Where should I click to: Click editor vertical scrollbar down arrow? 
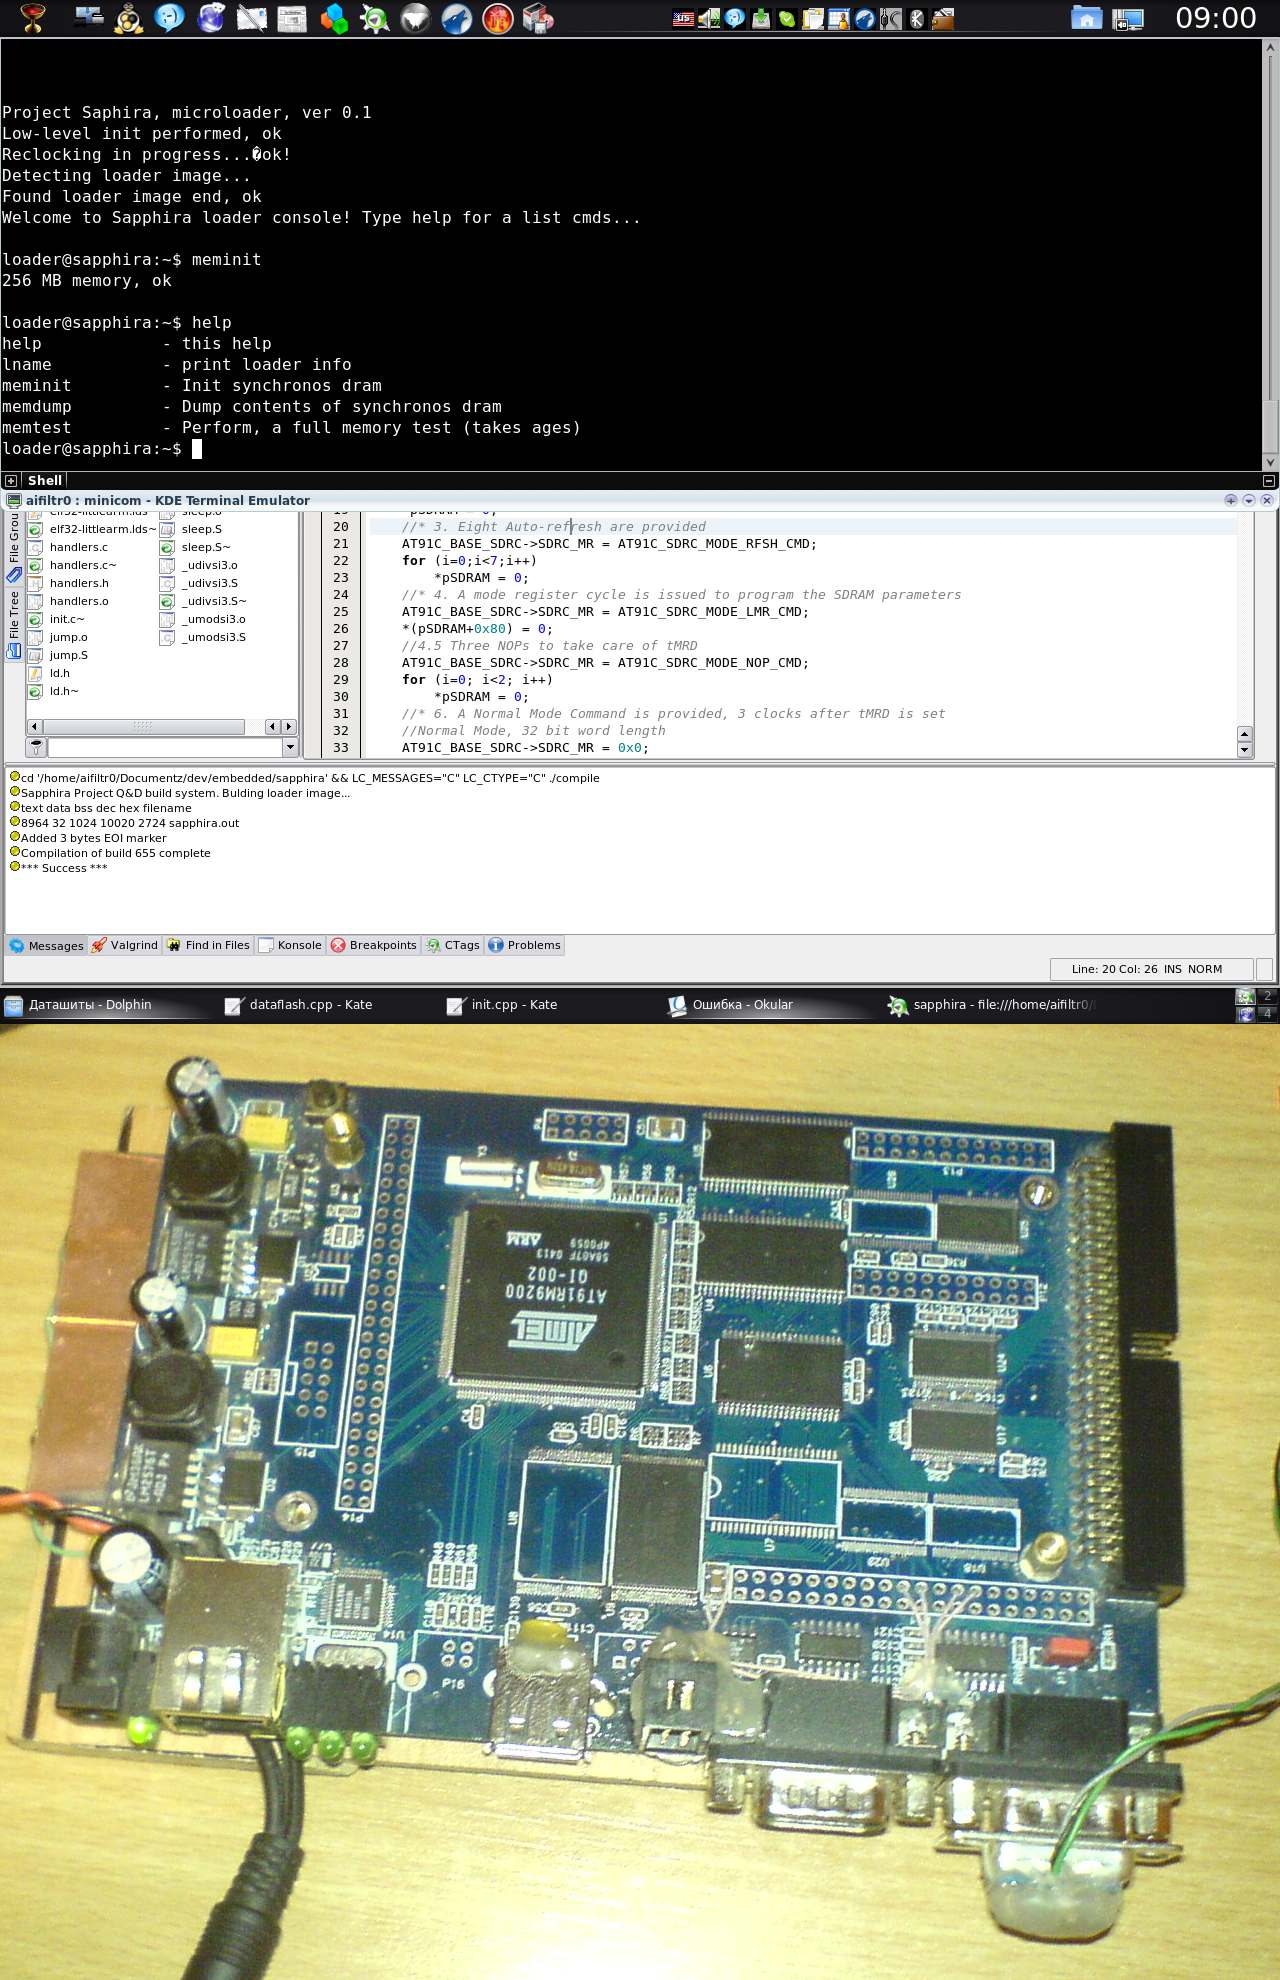[1245, 750]
